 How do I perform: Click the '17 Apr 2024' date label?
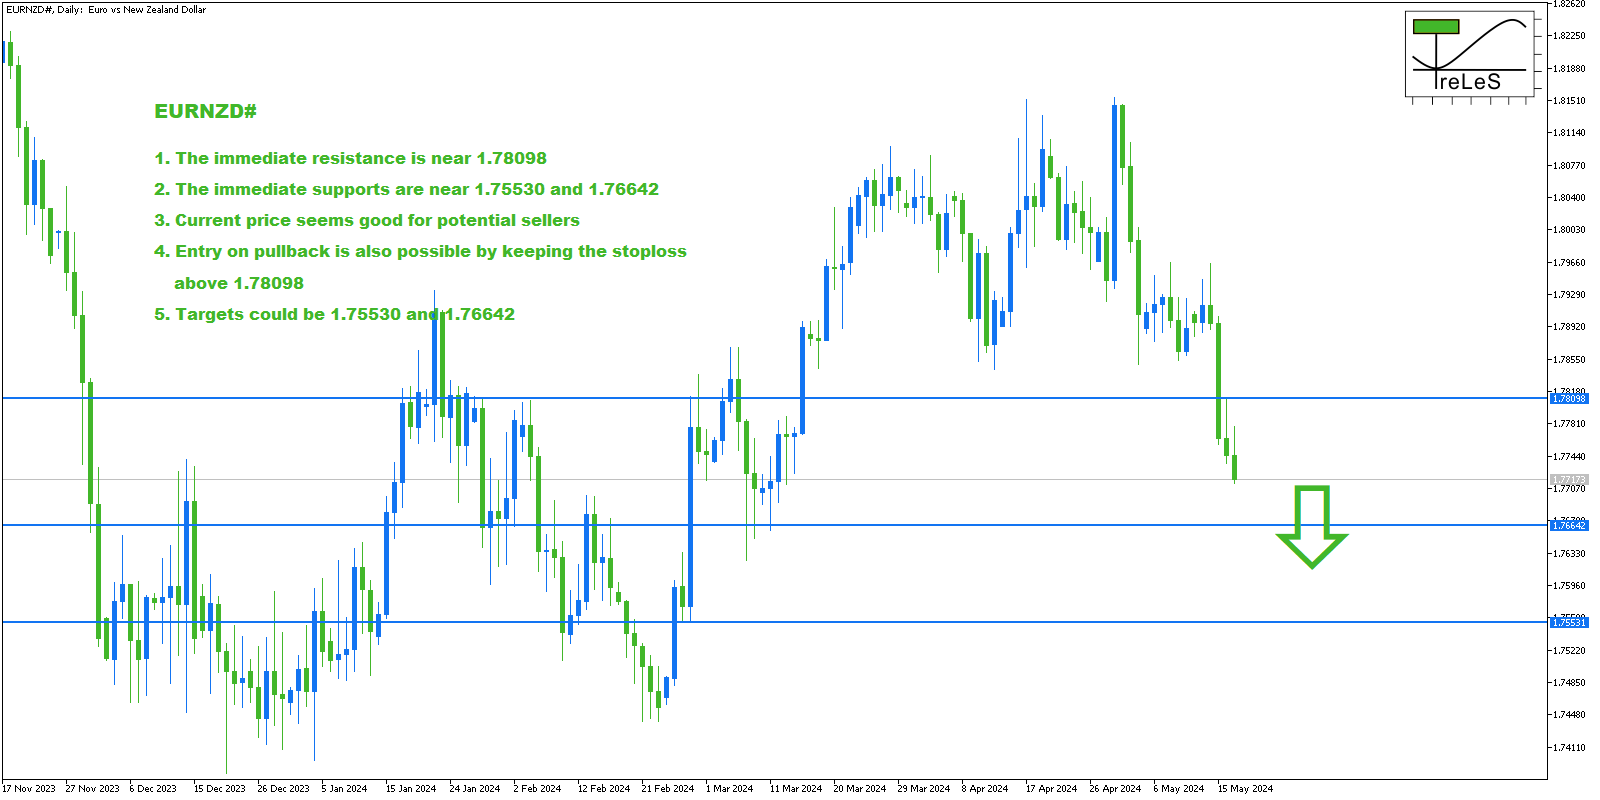(1051, 789)
